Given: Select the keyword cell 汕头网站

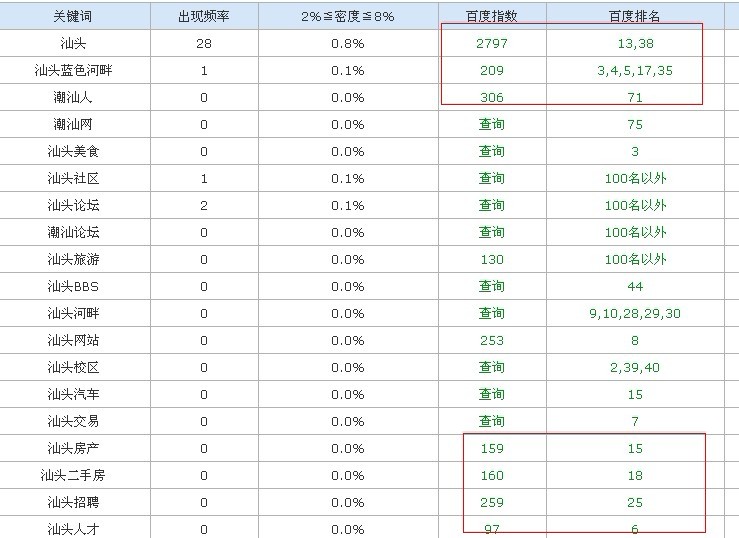Looking at the screenshot, I should (x=74, y=341).
